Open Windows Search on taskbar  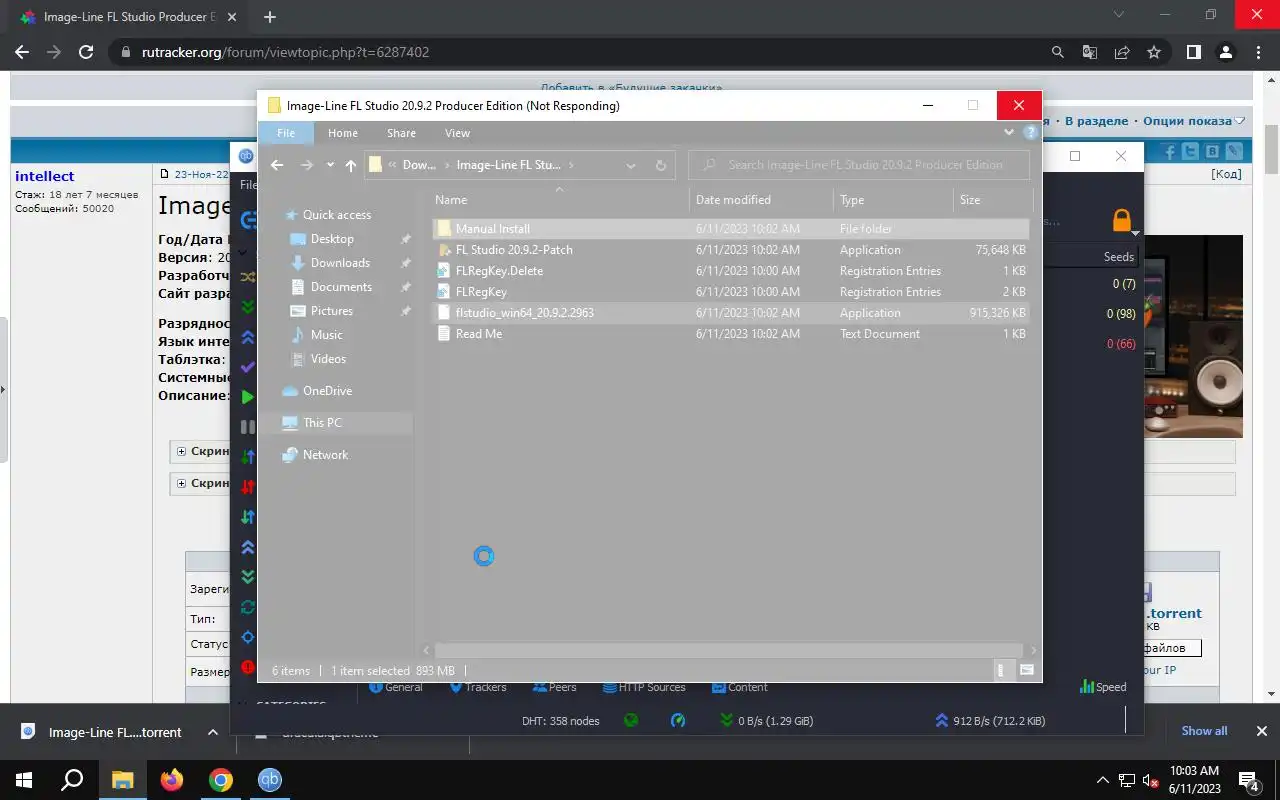tap(73, 780)
